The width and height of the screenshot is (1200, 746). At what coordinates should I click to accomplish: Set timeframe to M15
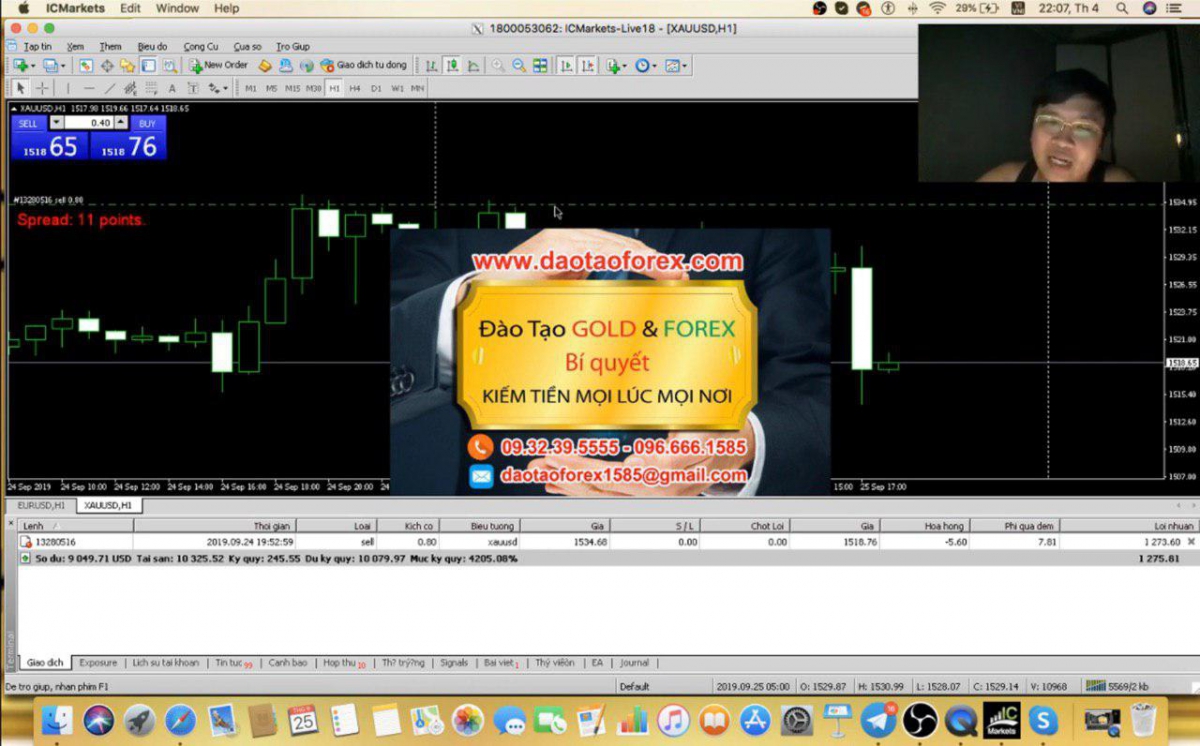292,88
